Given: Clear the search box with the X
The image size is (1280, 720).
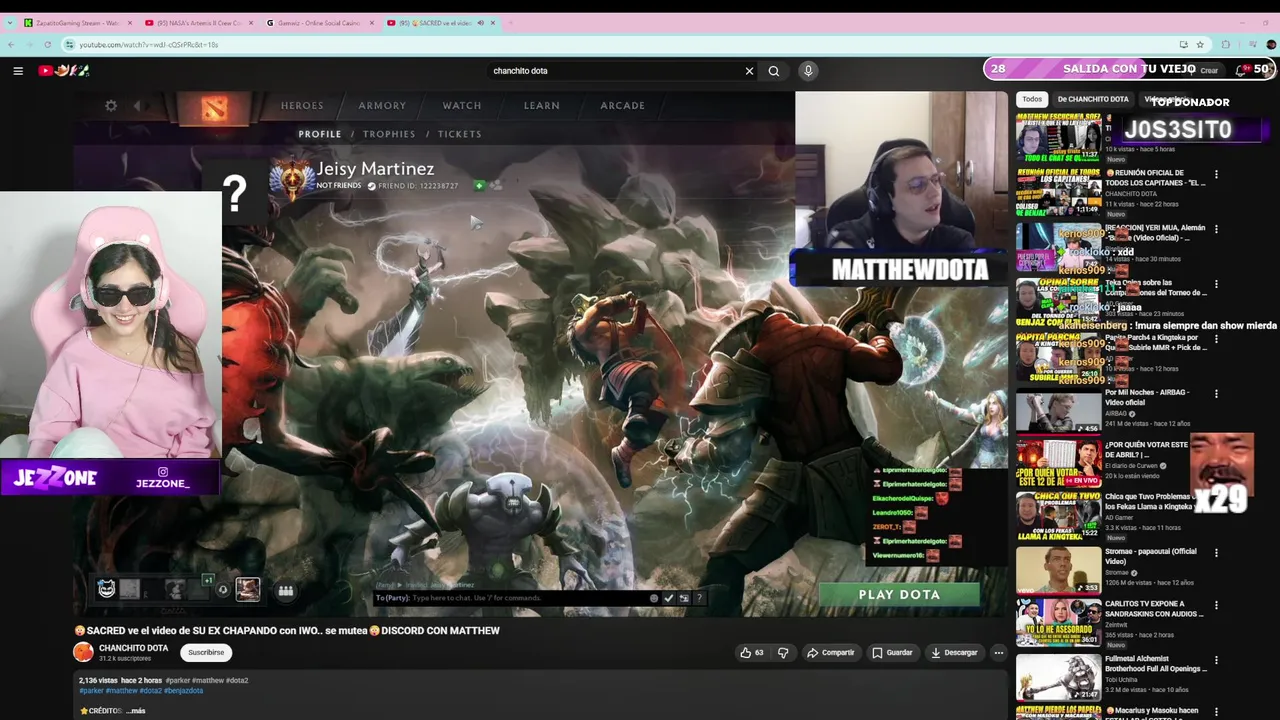Looking at the screenshot, I should [x=749, y=71].
